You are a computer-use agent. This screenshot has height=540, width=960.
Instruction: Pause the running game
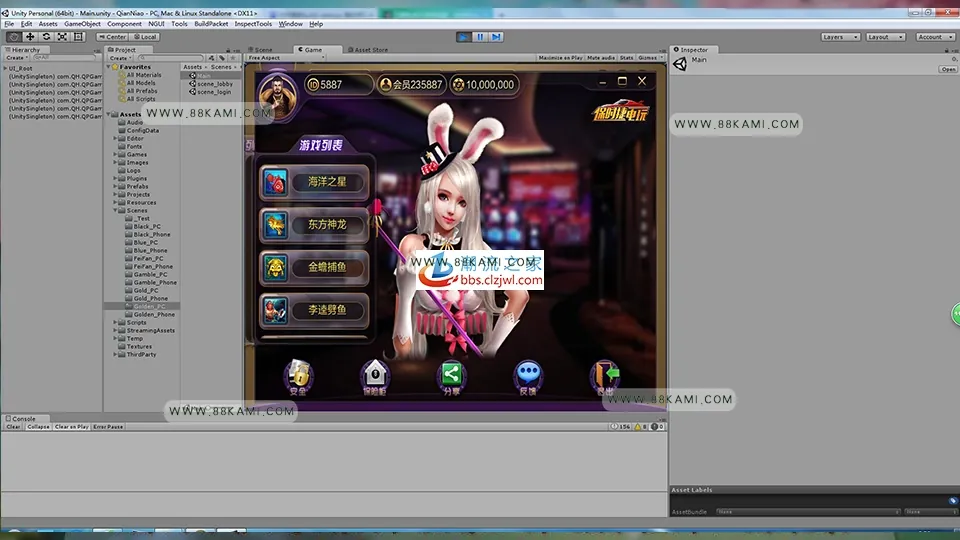pyautogui.click(x=480, y=37)
